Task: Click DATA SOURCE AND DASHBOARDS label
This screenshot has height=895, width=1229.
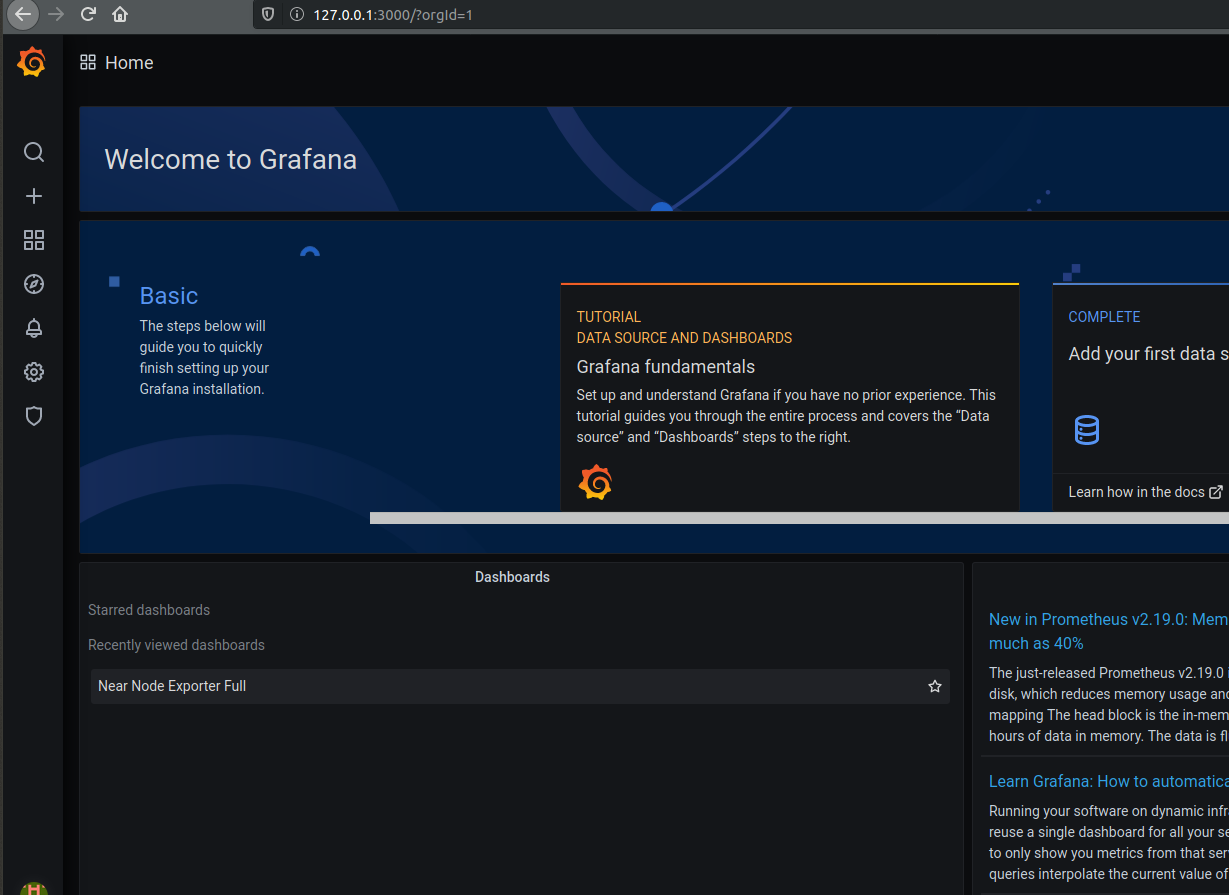Action: click(x=684, y=338)
